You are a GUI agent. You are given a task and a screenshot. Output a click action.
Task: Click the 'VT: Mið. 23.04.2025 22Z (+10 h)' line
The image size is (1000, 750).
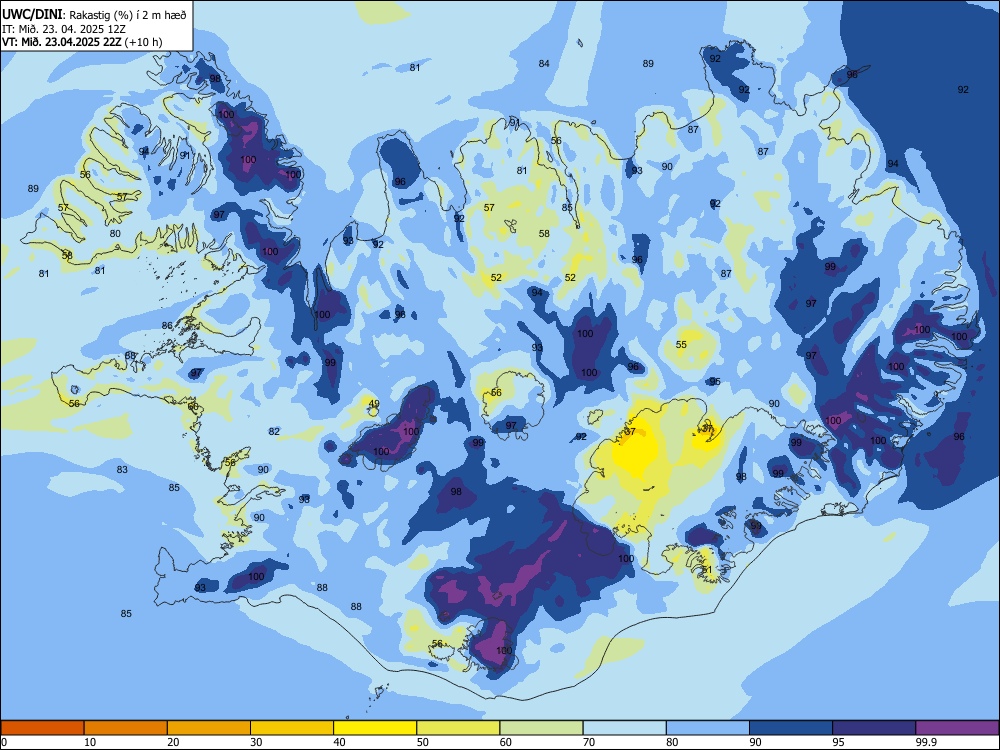82,42
